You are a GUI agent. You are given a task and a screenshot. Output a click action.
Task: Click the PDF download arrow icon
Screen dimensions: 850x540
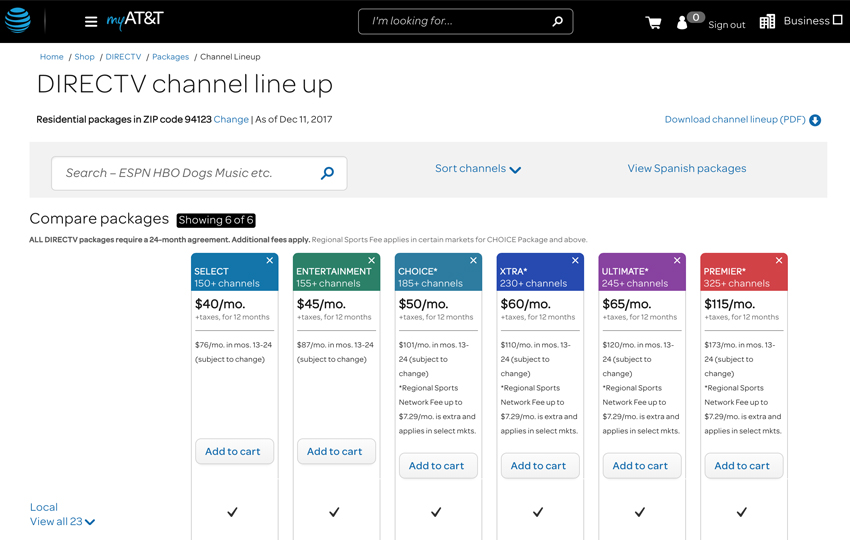click(x=815, y=120)
